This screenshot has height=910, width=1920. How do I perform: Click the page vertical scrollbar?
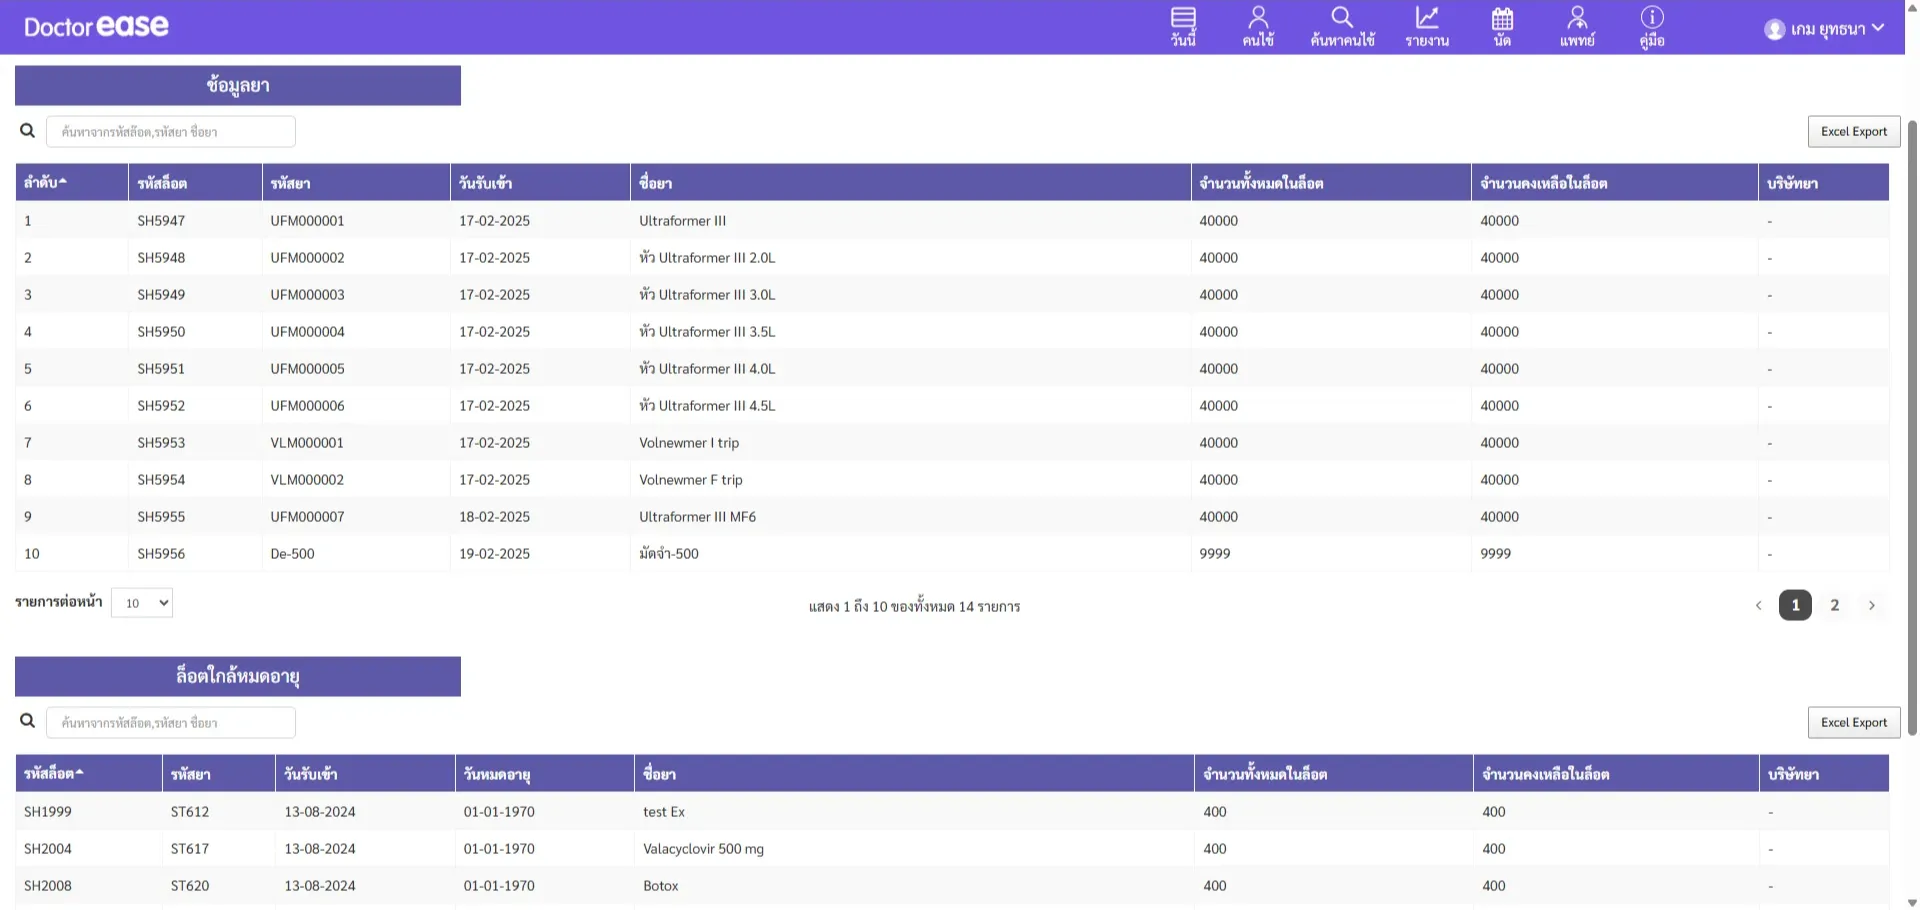pos(1912,430)
